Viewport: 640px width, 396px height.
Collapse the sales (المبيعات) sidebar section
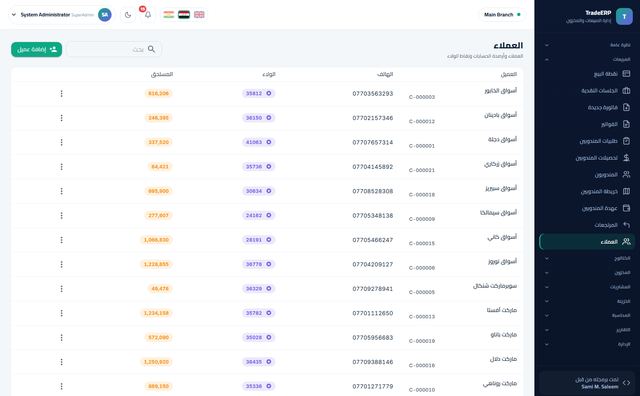(587, 59)
